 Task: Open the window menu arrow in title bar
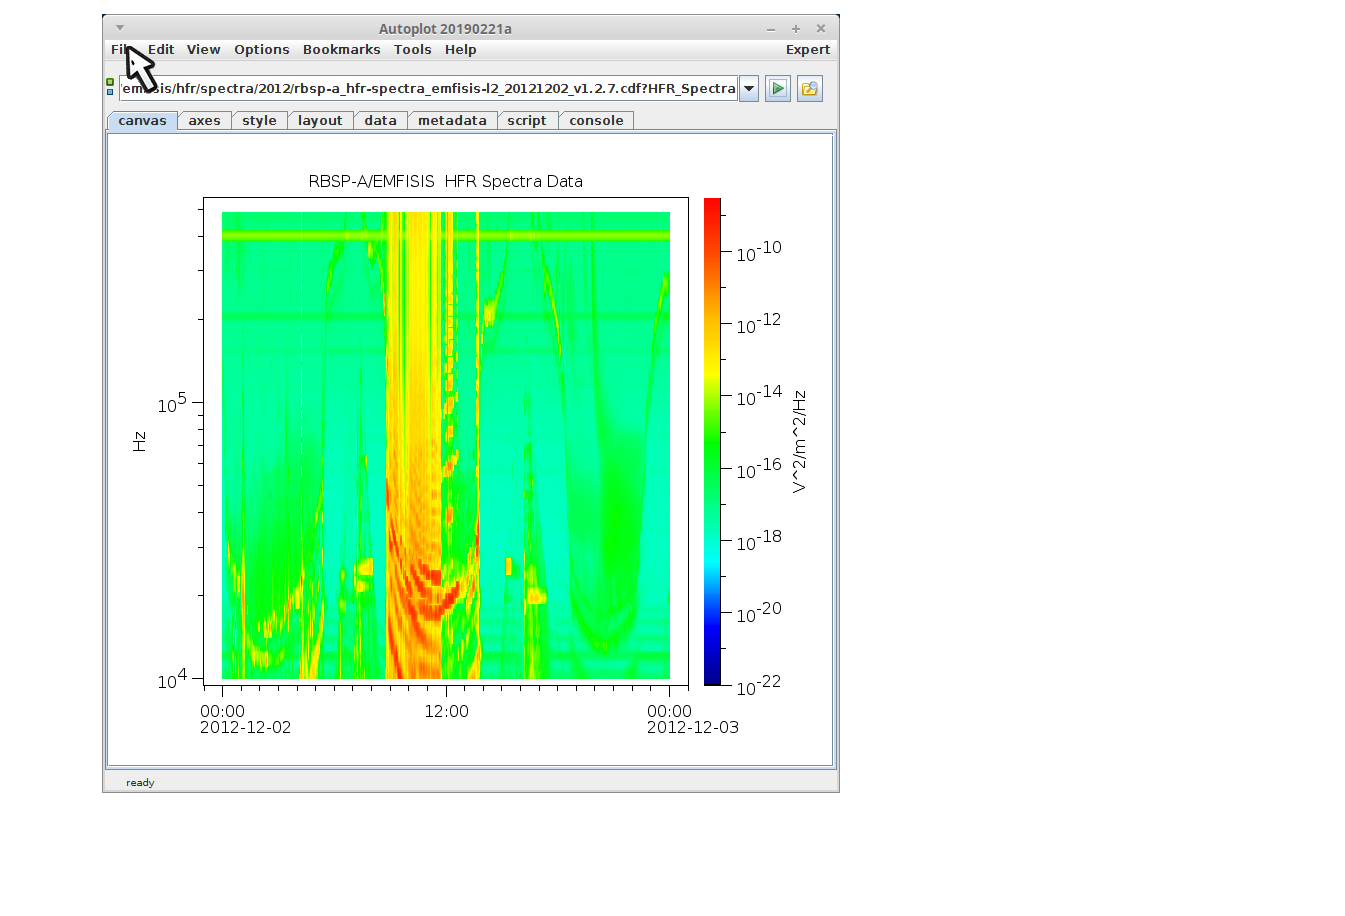[x=120, y=28]
